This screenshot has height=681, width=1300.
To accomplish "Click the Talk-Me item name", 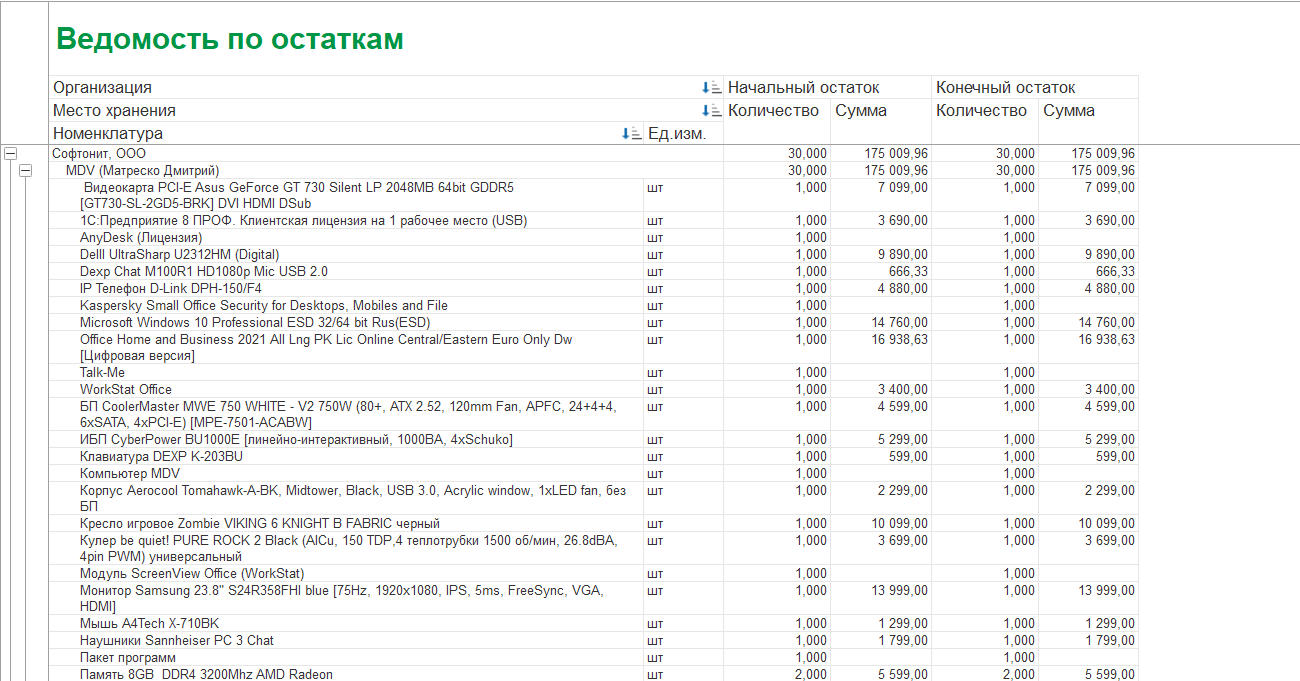I will [x=103, y=373].
